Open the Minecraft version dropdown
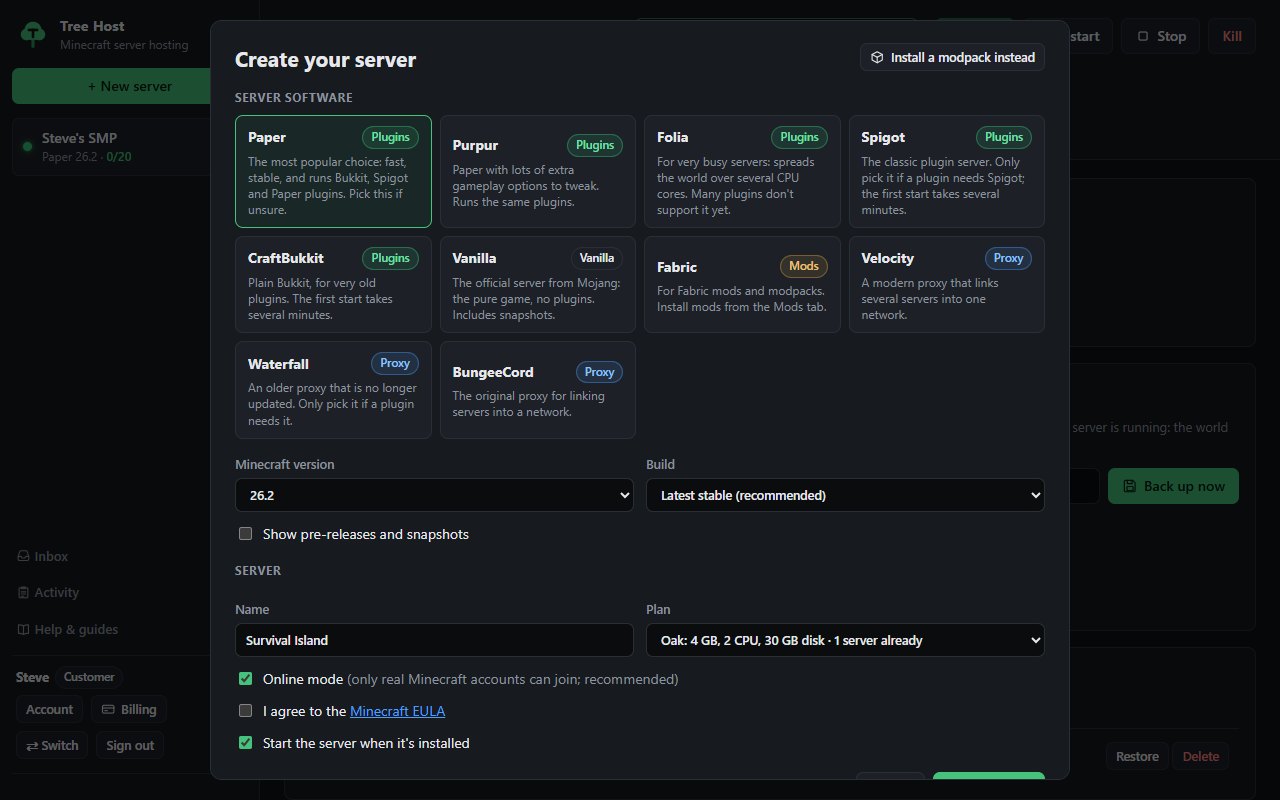1280x800 pixels. pos(434,495)
